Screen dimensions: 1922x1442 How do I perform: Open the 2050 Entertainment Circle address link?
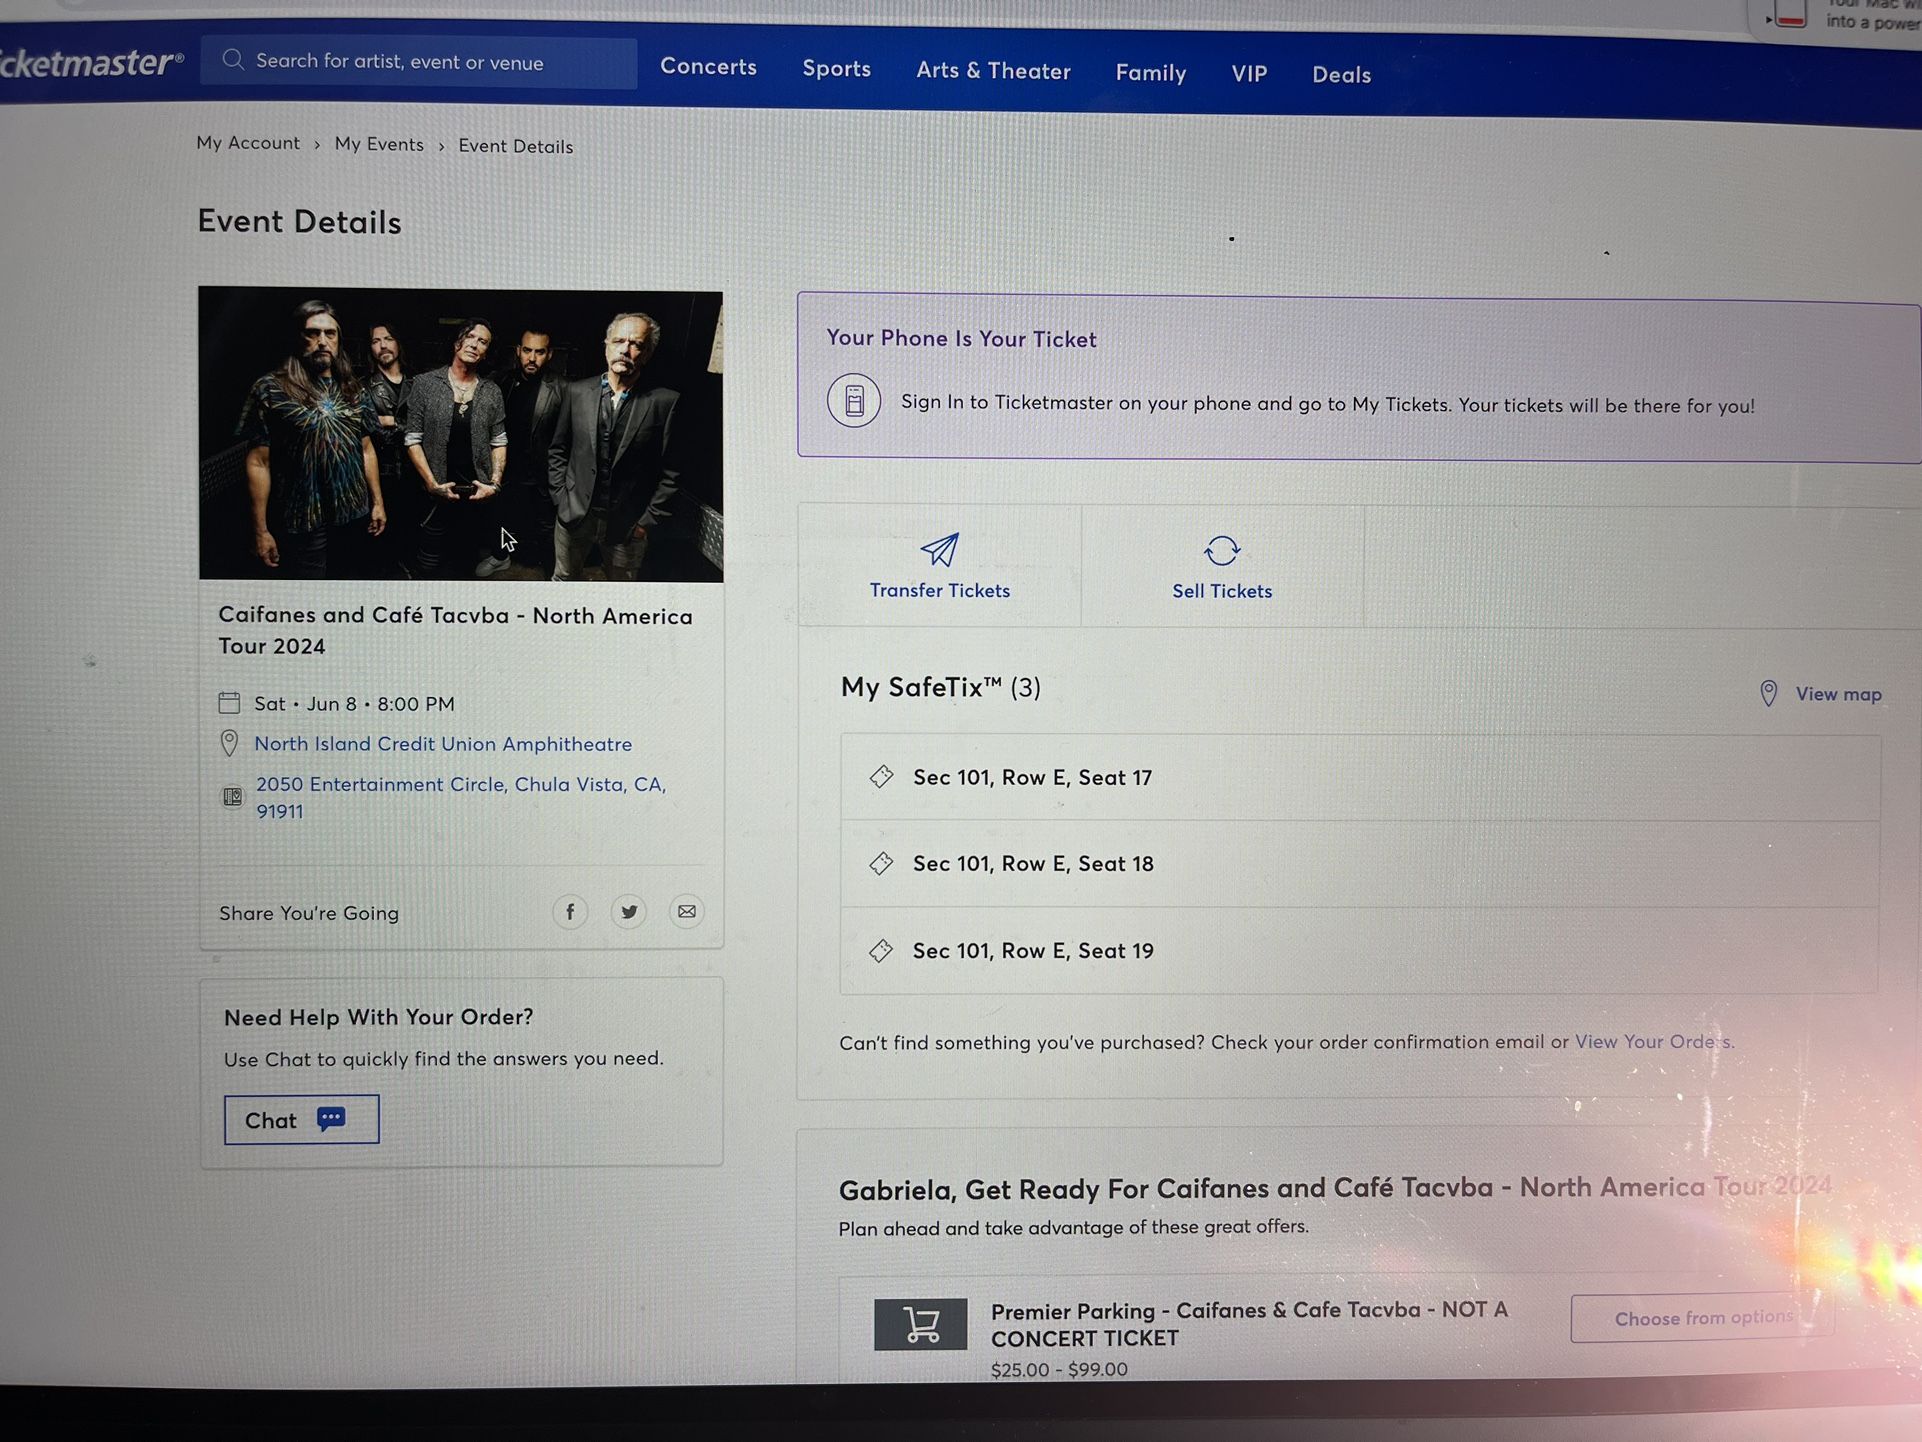[461, 797]
